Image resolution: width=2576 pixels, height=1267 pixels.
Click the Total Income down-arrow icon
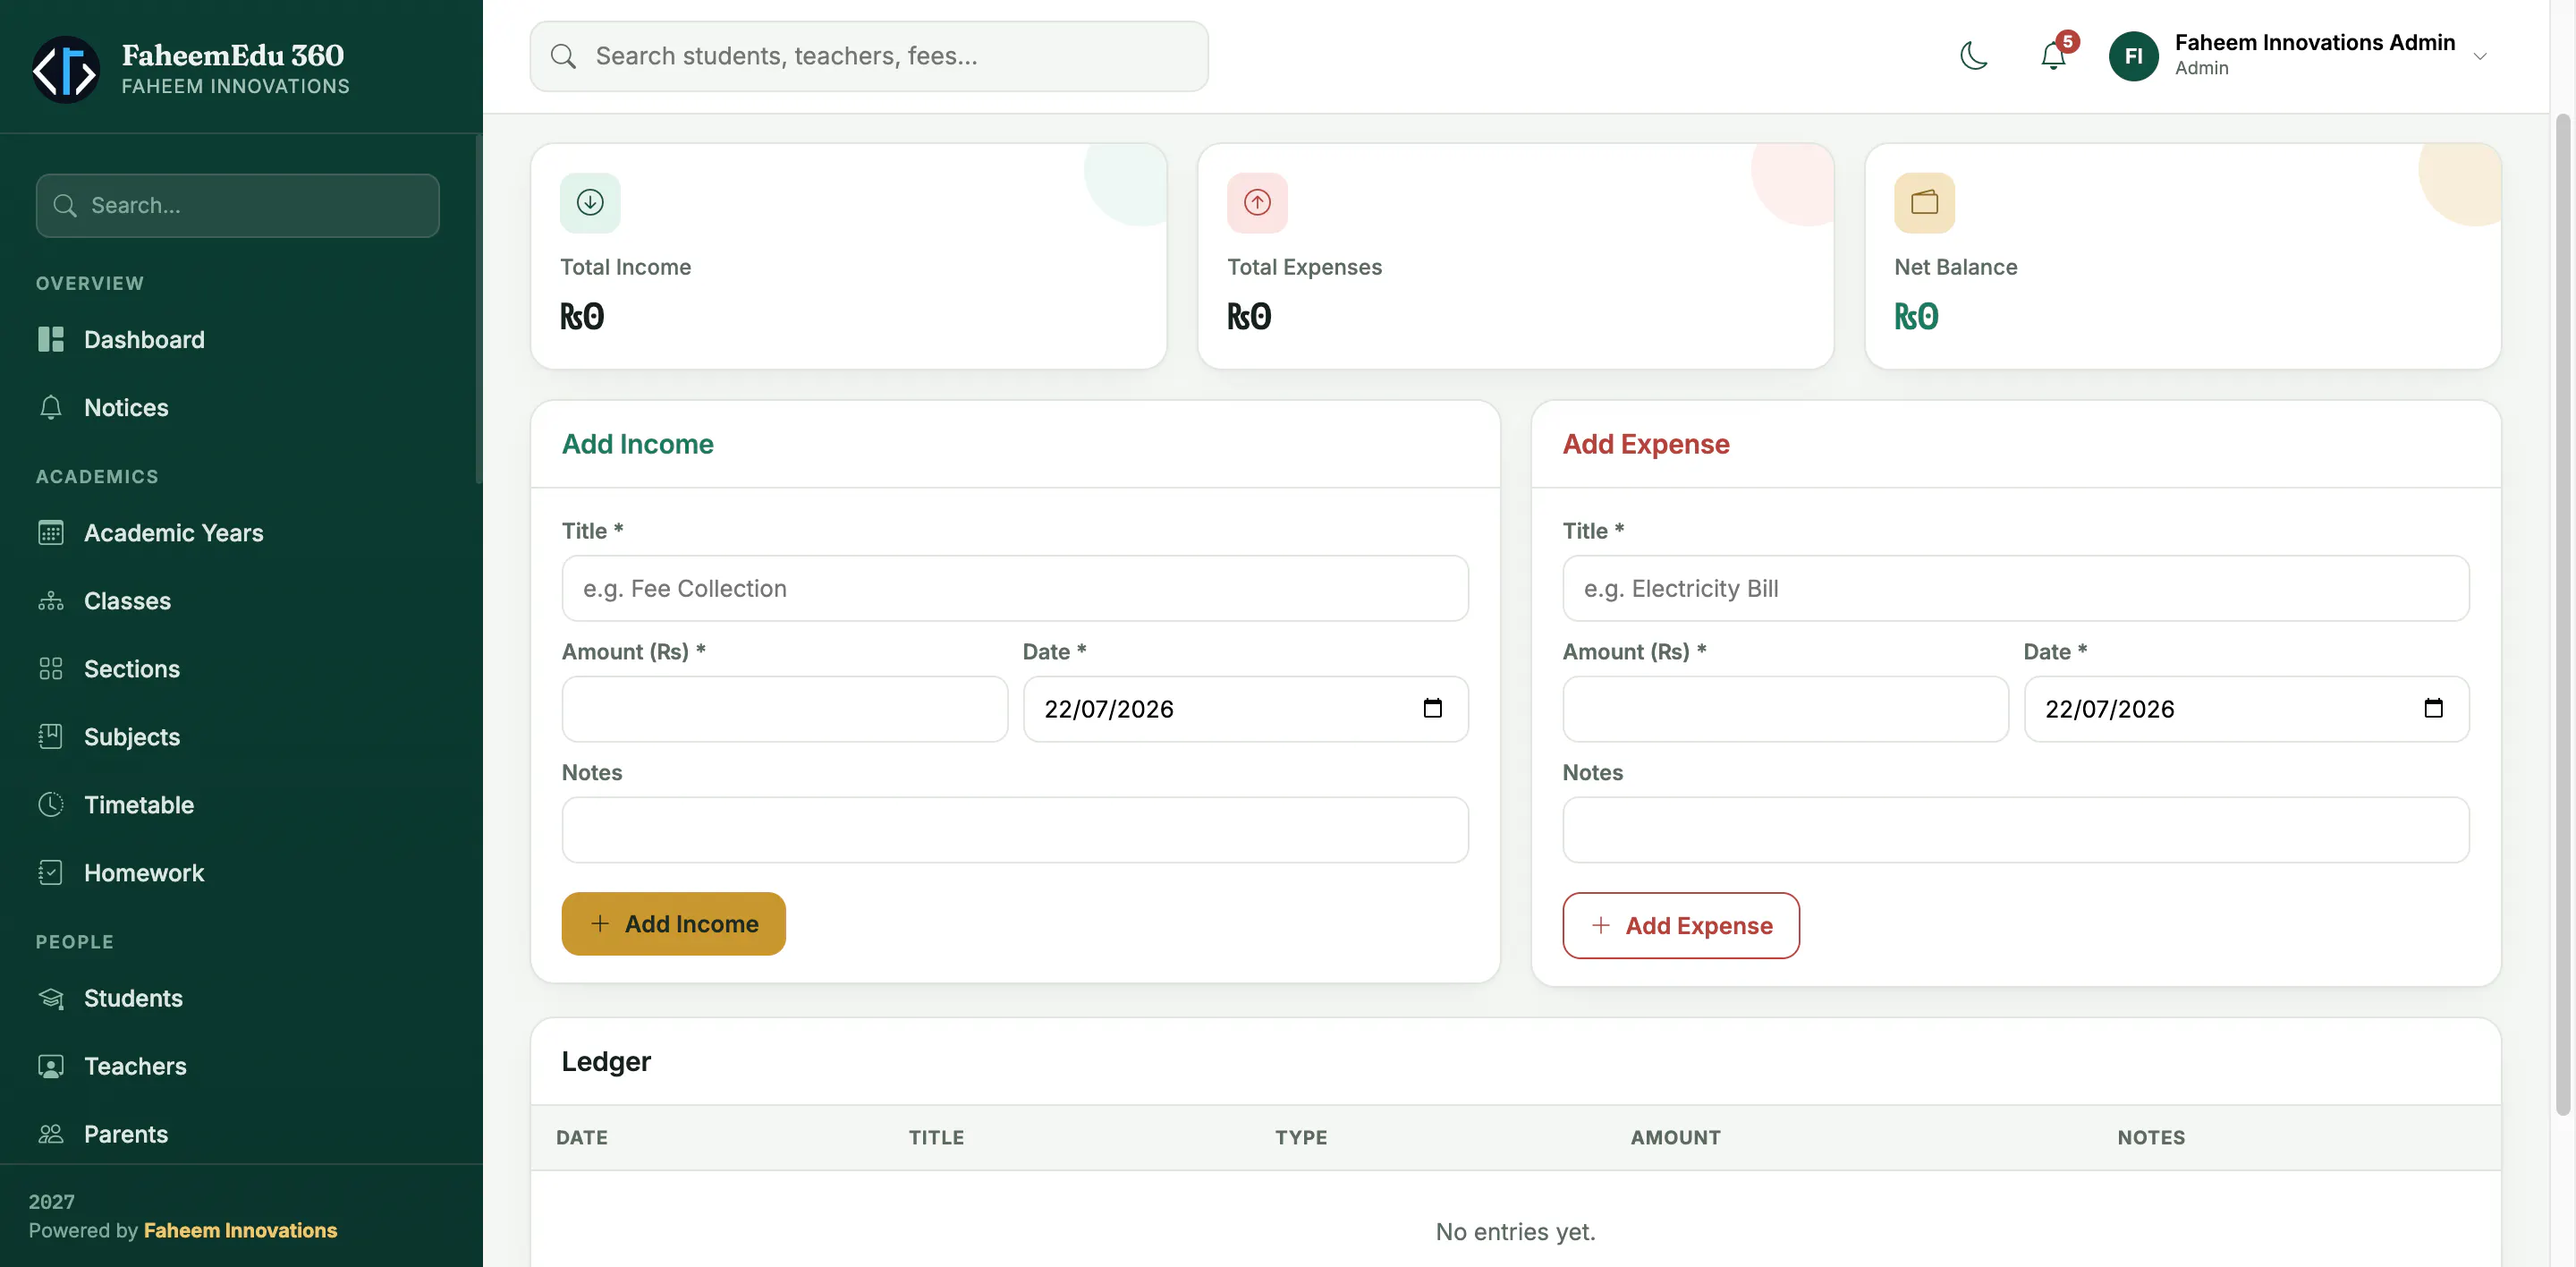coord(590,203)
